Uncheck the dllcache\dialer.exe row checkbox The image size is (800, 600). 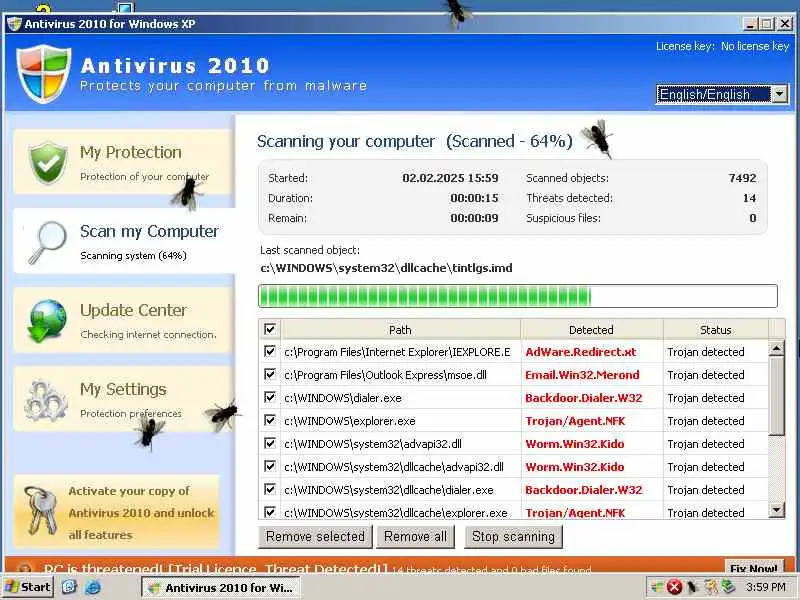pyautogui.click(x=270, y=489)
